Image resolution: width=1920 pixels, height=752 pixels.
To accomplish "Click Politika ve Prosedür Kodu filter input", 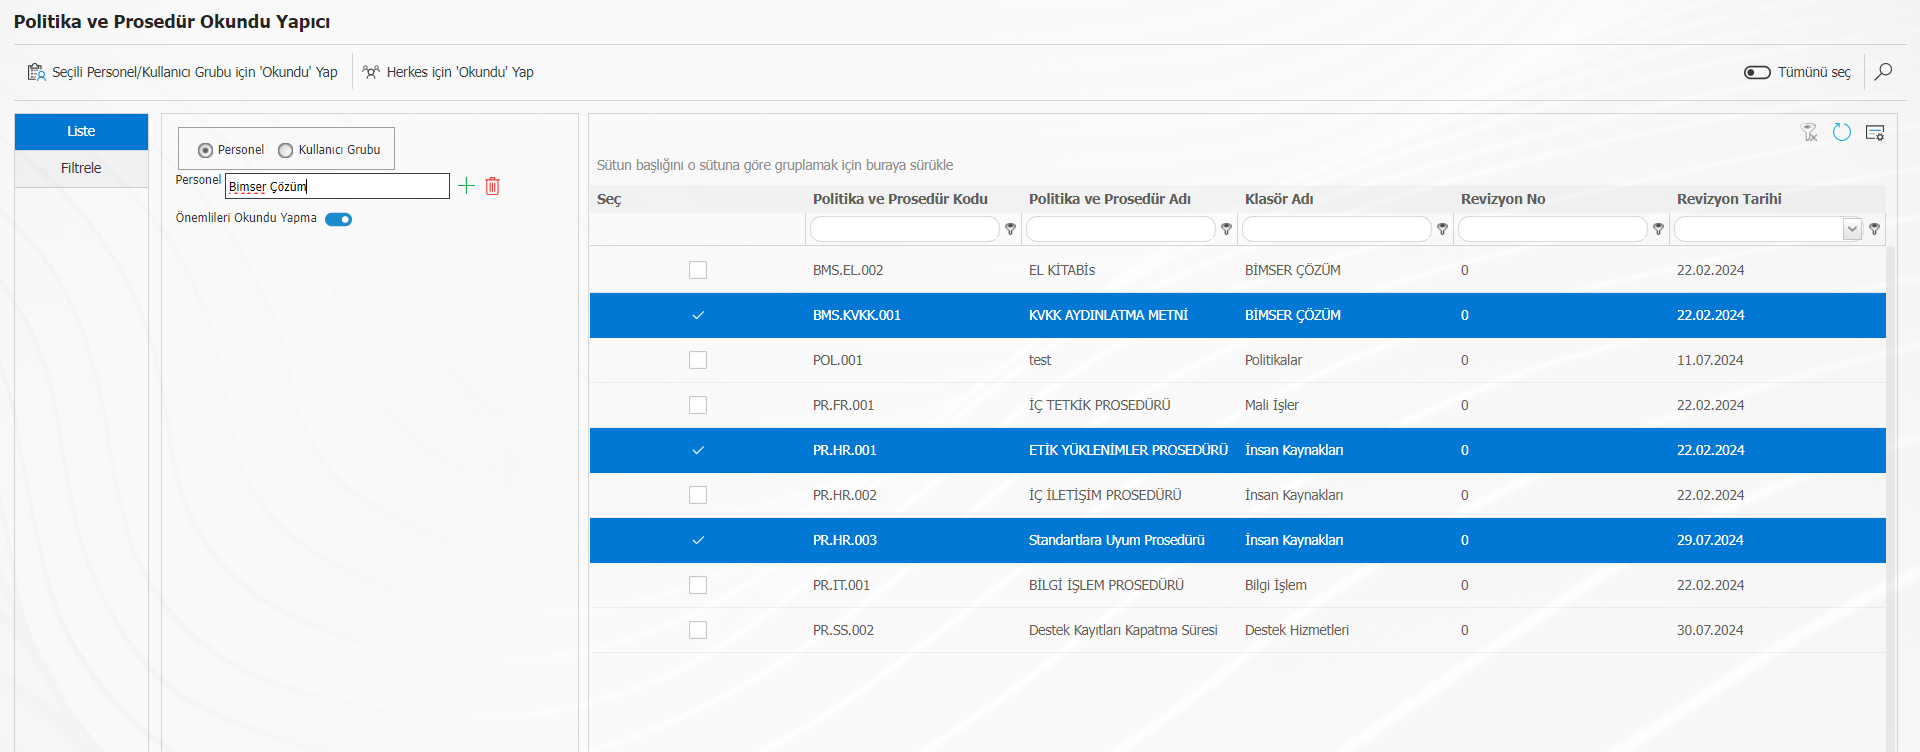I will point(904,229).
